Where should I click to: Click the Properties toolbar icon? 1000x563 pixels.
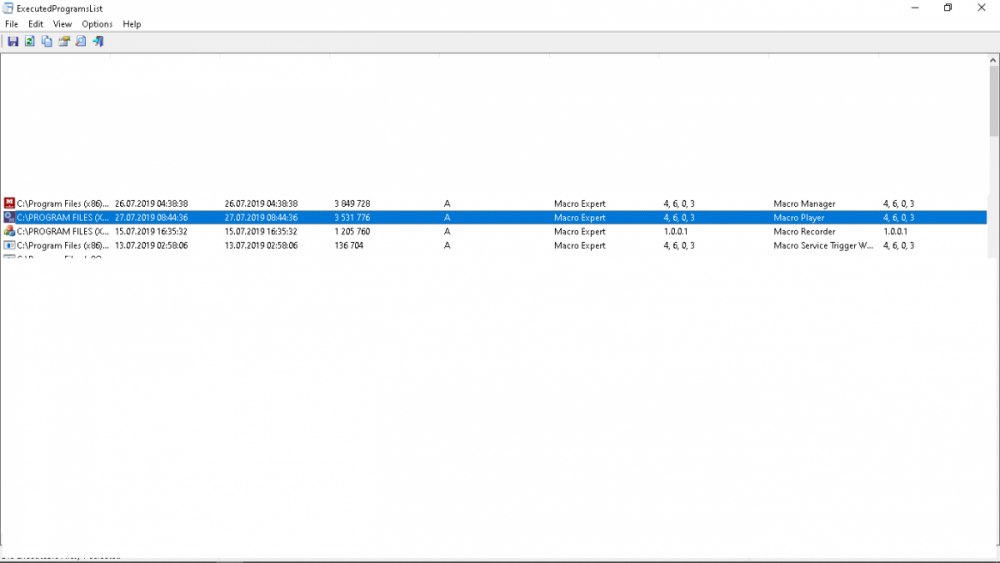point(64,42)
